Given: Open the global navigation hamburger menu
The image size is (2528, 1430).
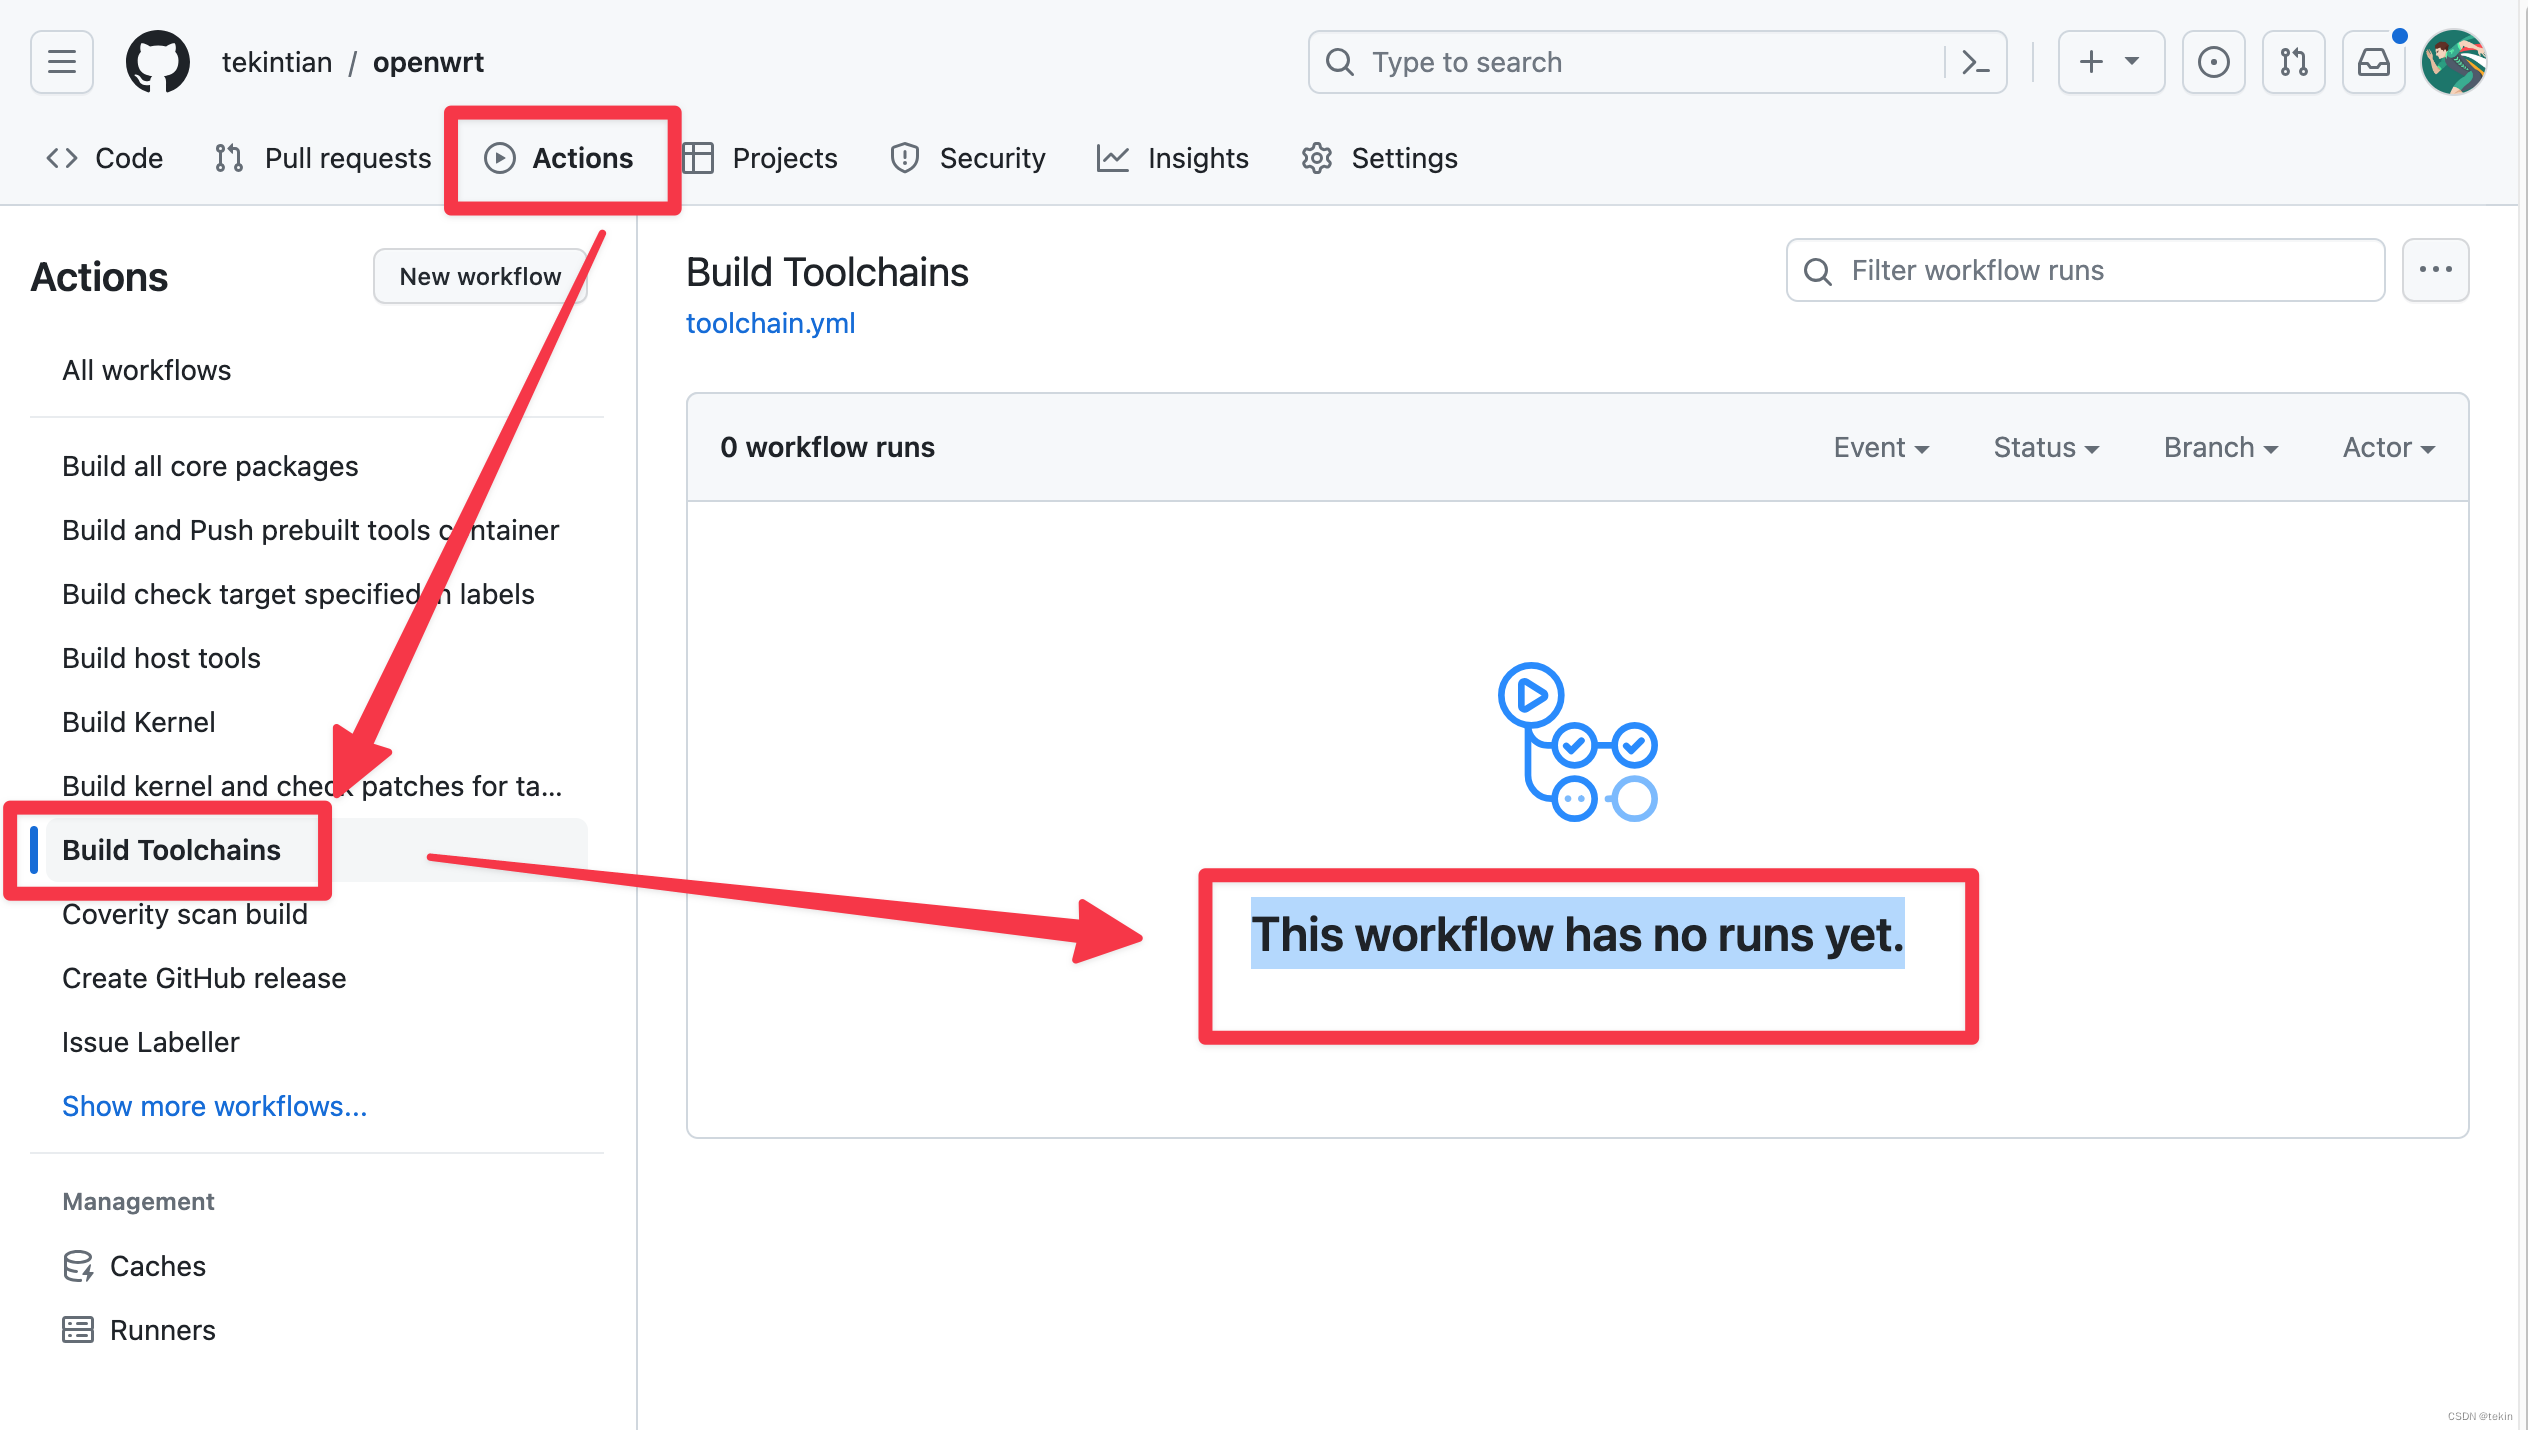Looking at the screenshot, I should pyautogui.click(x=62, y=62).
